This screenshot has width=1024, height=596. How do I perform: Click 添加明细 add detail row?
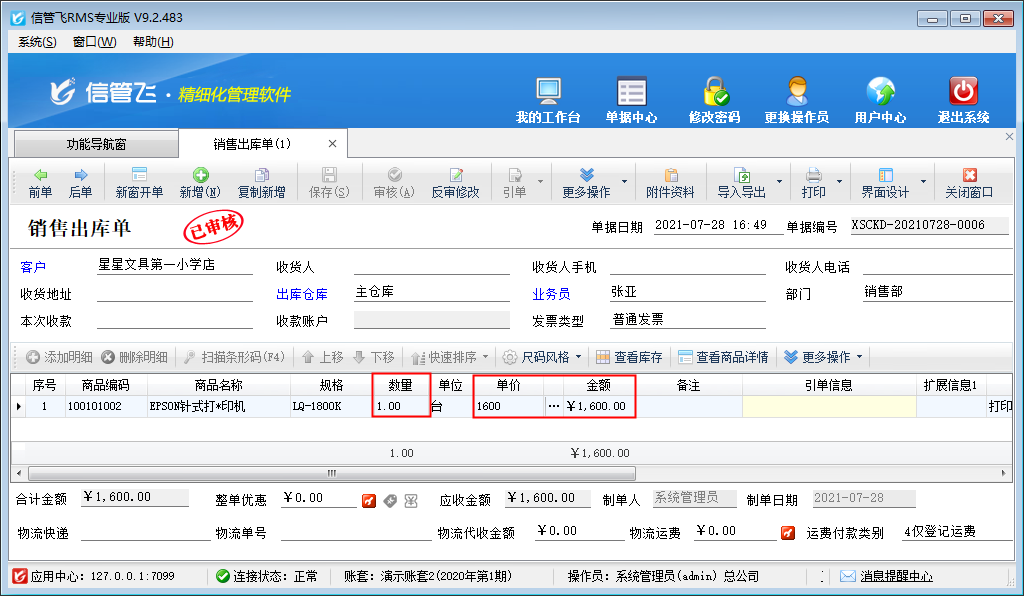[x=59, y=357]
